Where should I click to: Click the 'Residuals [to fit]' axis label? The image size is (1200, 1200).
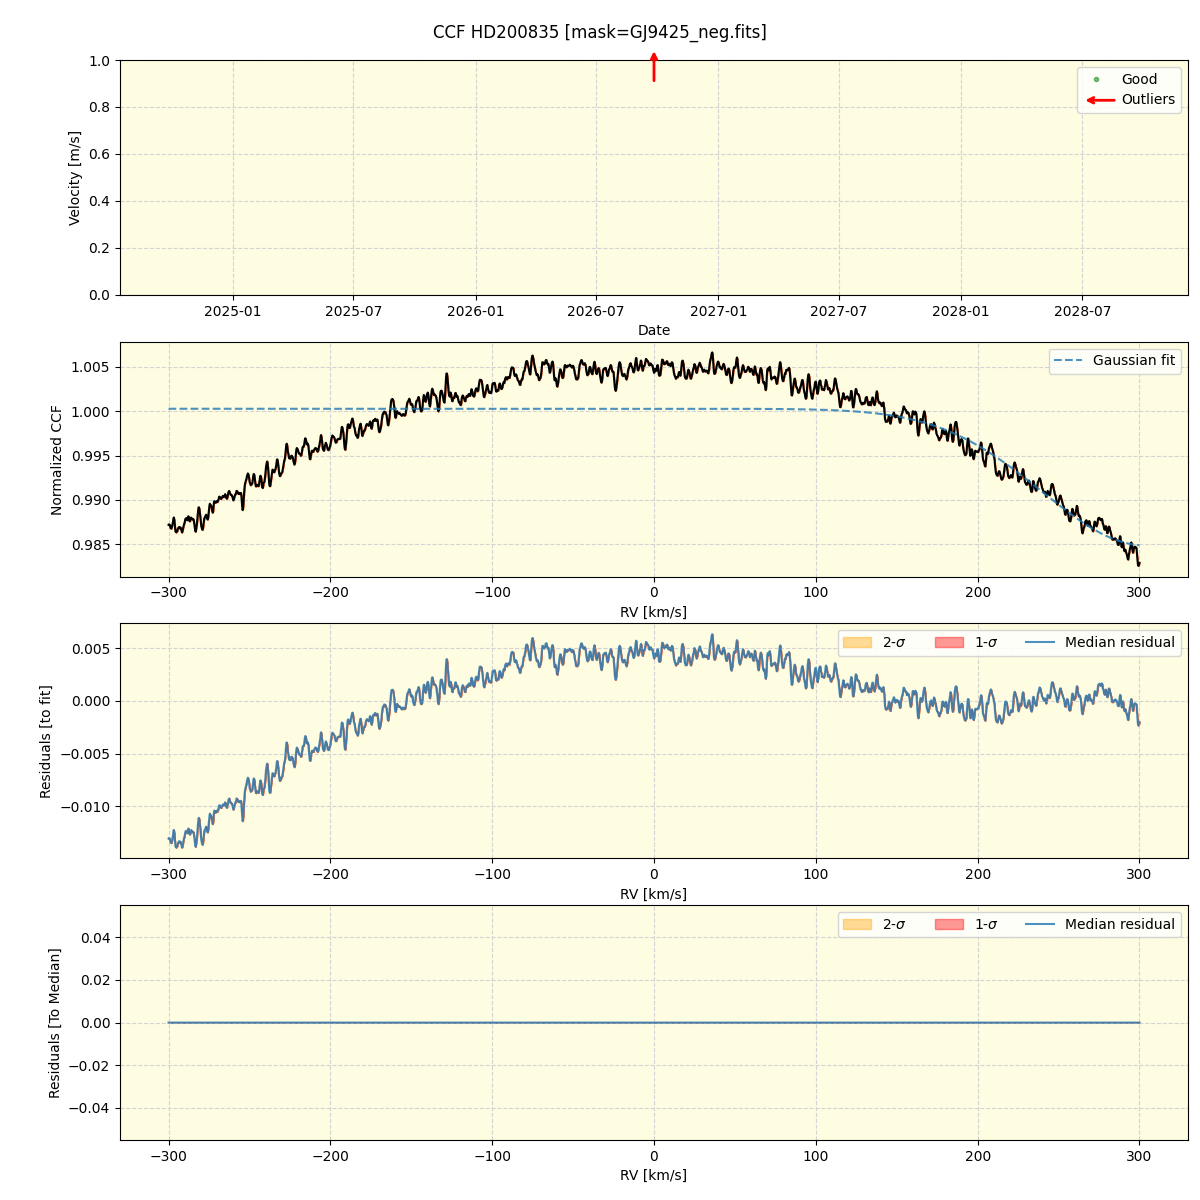[x=45, y=741]
